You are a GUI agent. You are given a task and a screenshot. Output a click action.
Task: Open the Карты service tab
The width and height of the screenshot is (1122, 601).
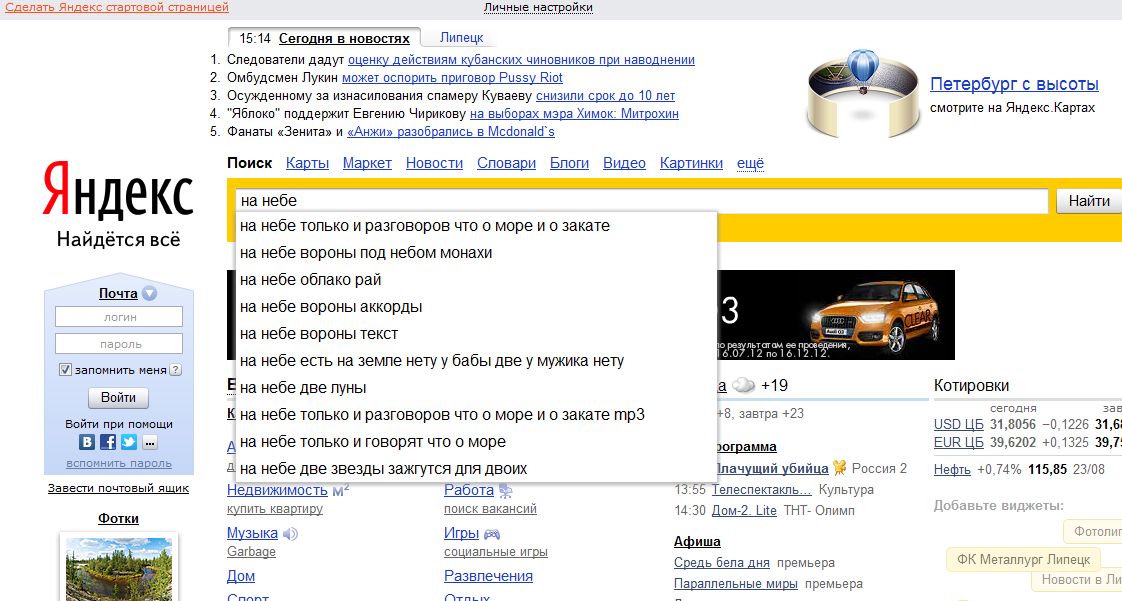tap(307, 163)
